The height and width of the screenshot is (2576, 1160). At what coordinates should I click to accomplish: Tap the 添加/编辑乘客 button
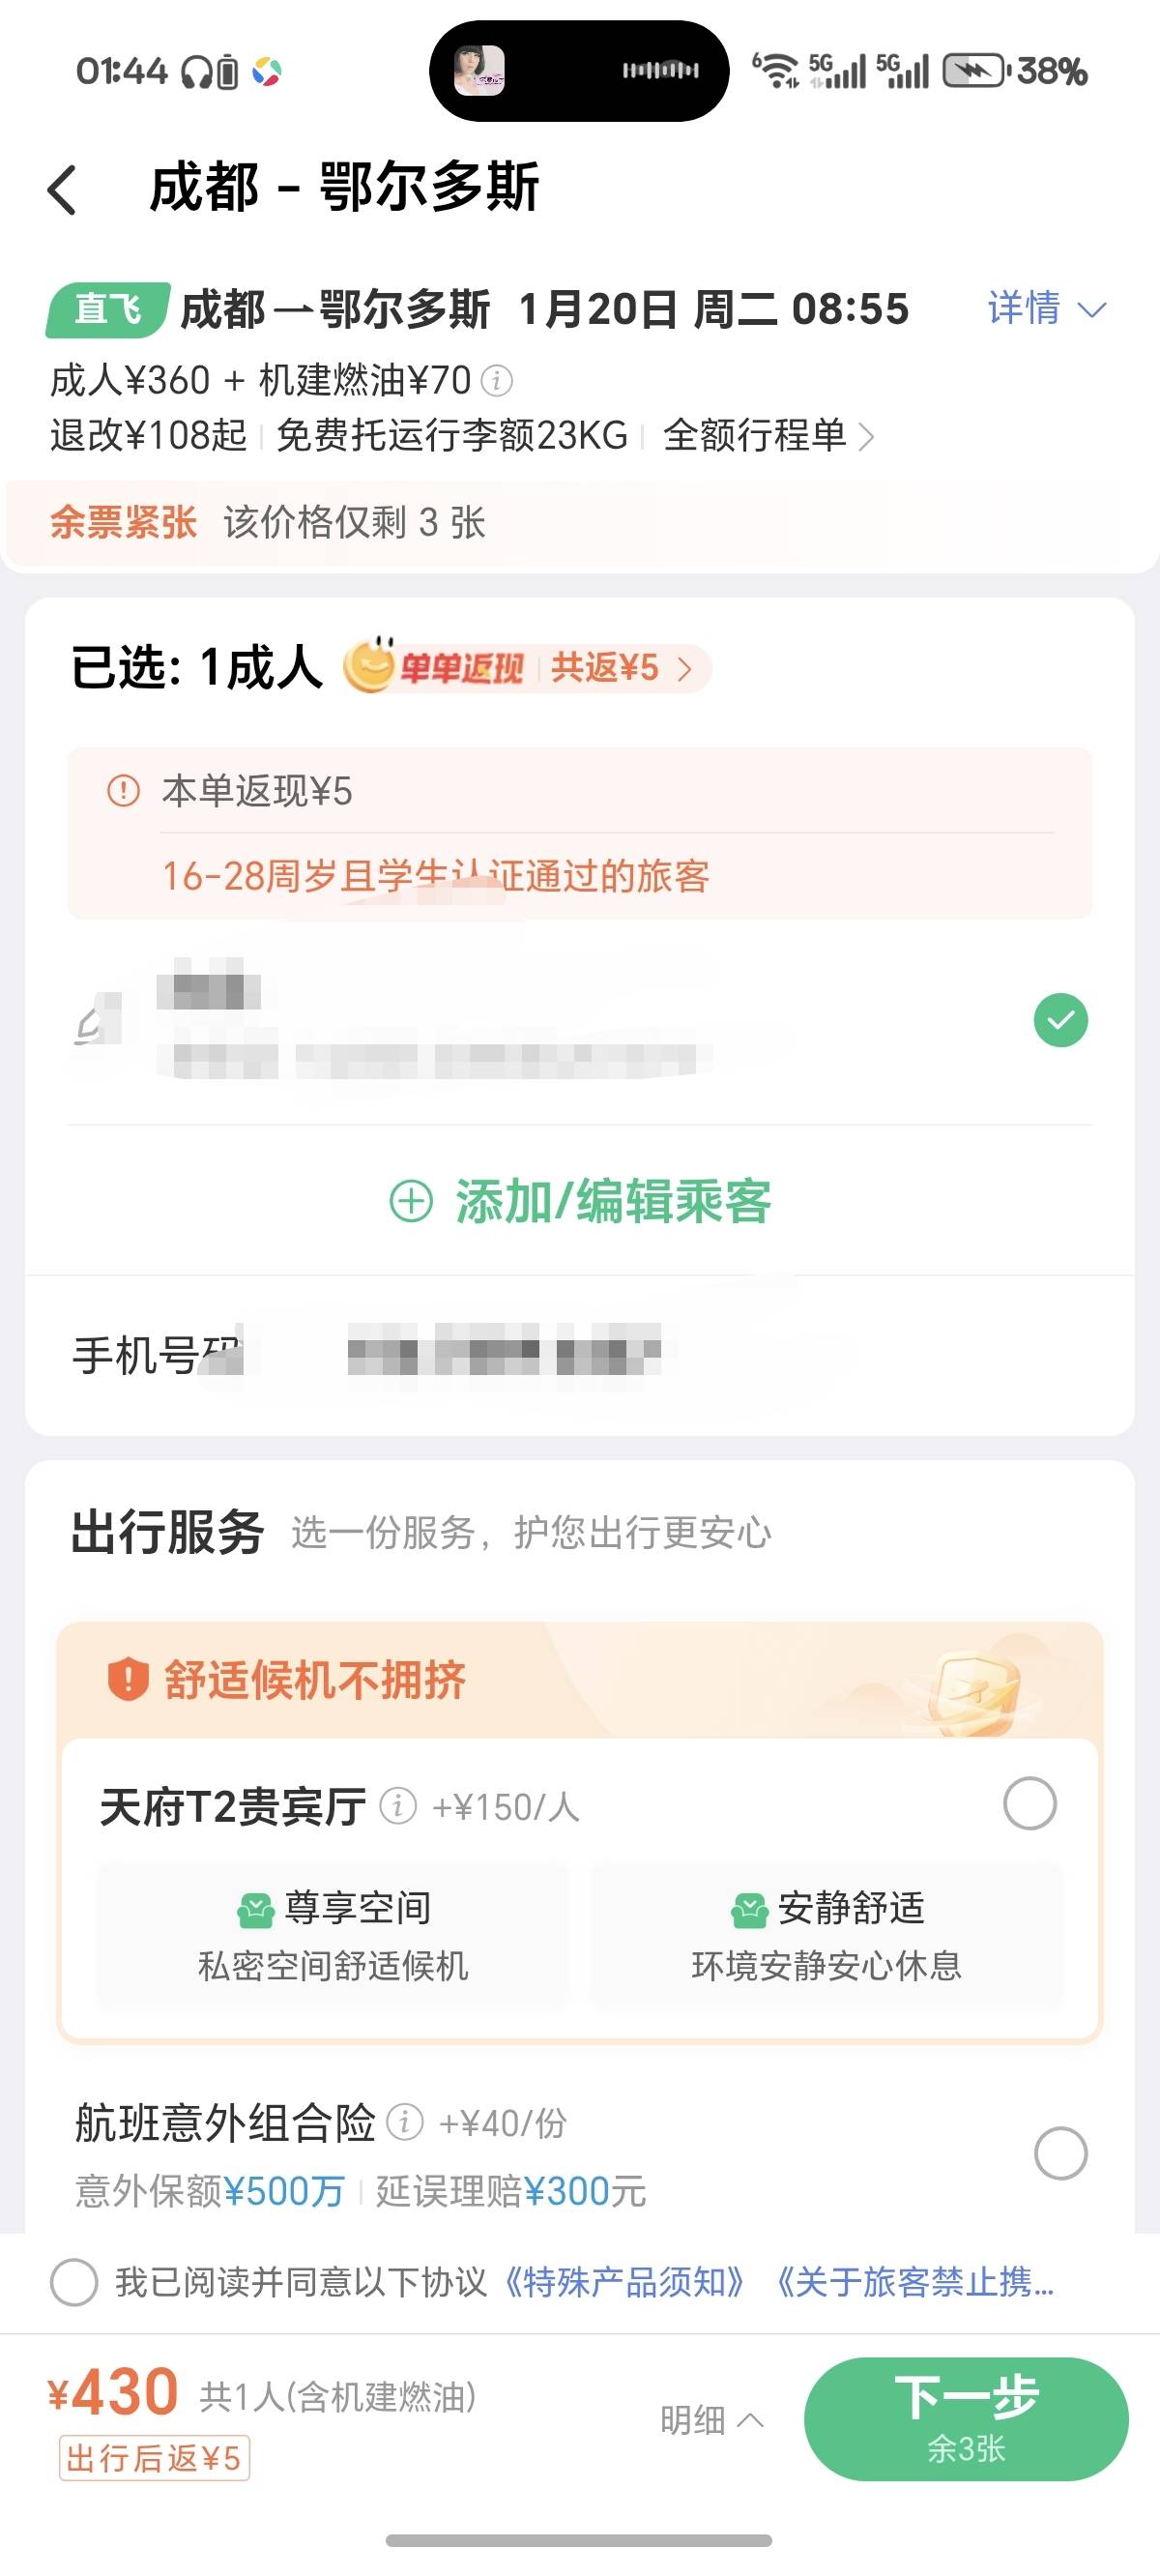click(x=580, y=1201)
